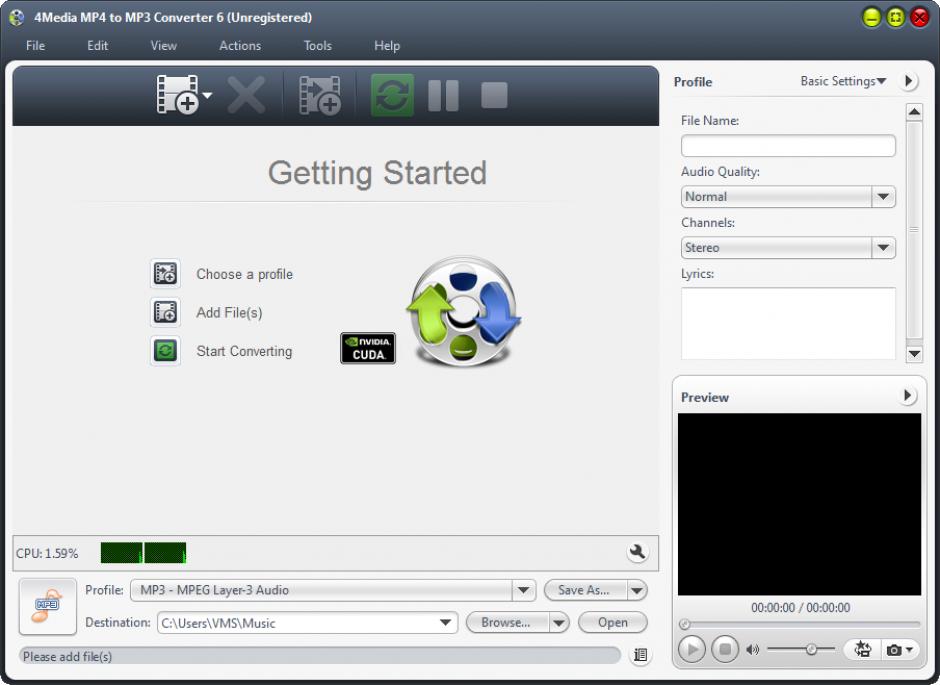
Task: Maximize the converter window
Action: pyautogui.click(x=895, y=17)
